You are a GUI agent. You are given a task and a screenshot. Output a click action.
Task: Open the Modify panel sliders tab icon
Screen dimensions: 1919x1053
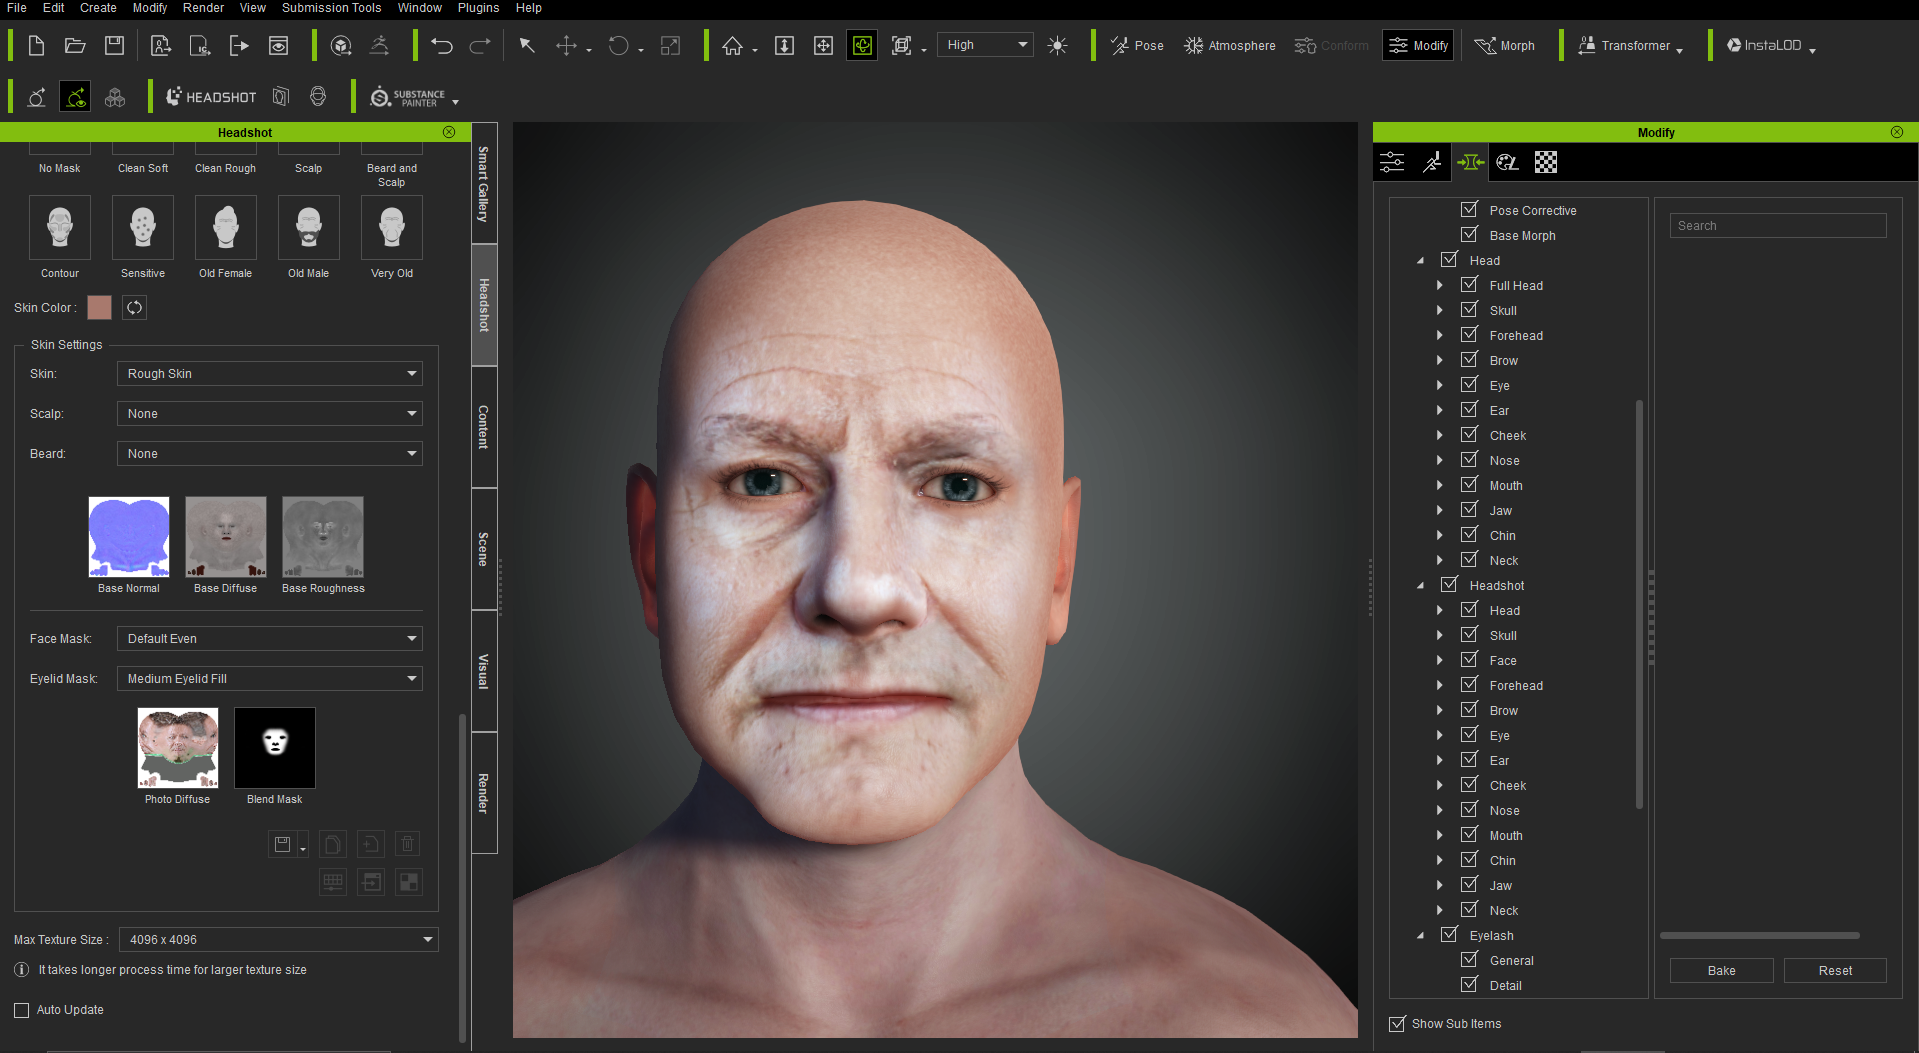[1392, 162]
